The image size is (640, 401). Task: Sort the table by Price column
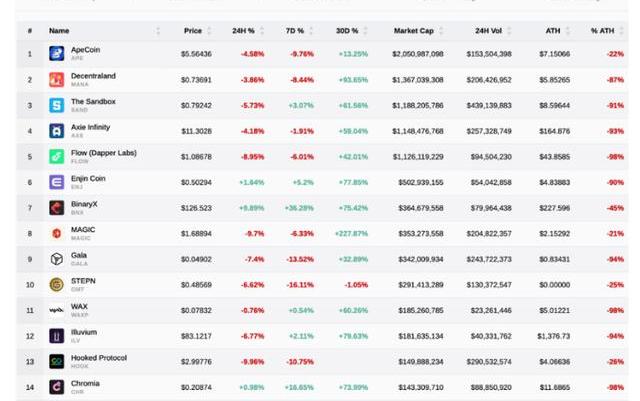tap(192, 31)
